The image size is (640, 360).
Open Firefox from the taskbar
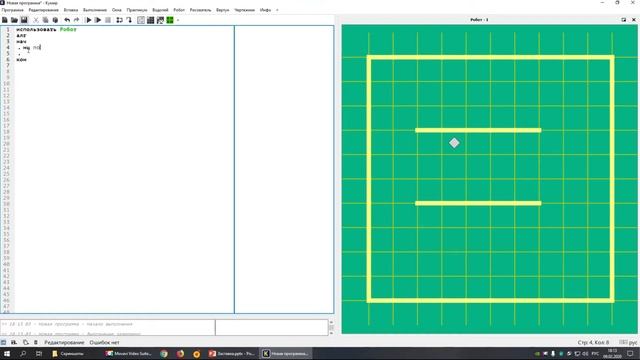[x=180, y=353]
